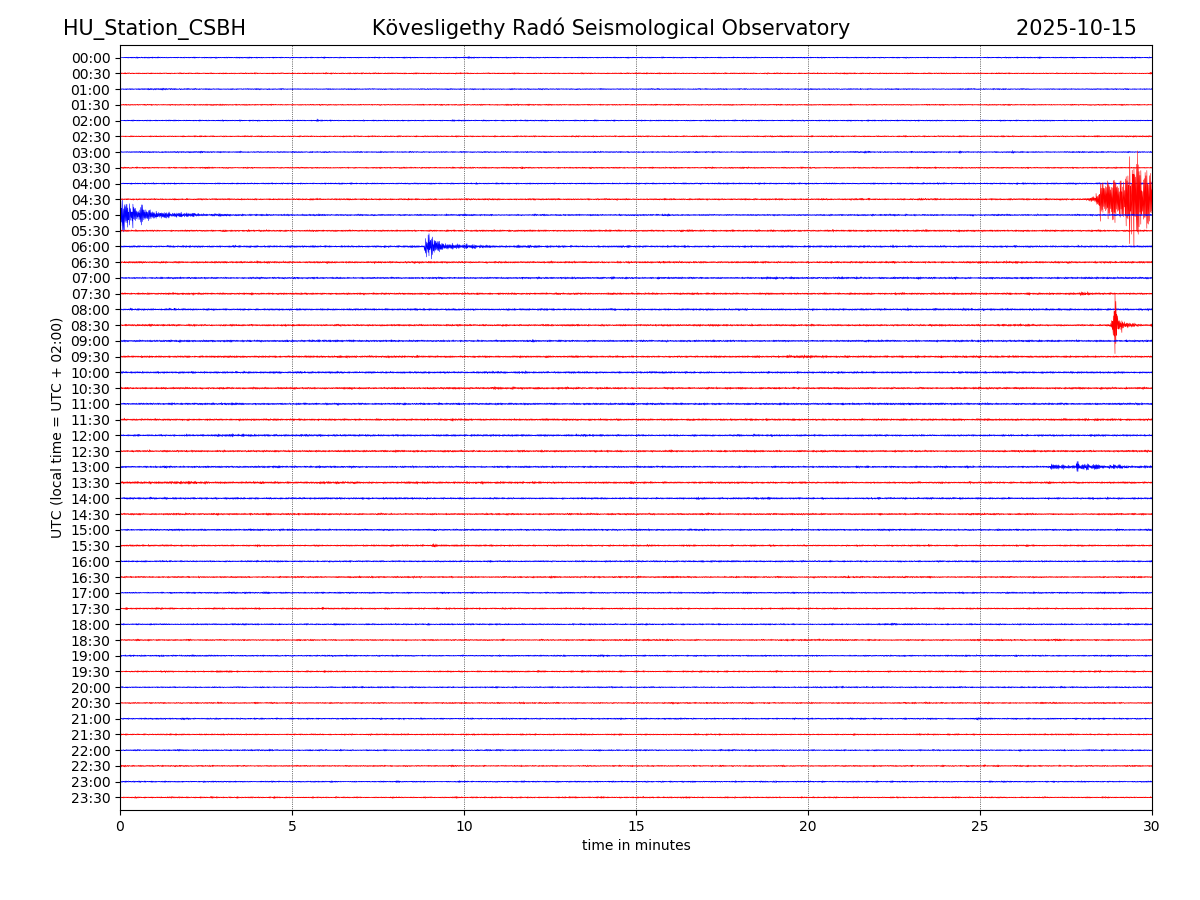Click the 15 tick on the minutes axis
The height and width of the screenshot is (900, 1200).
tap(636, 826)
